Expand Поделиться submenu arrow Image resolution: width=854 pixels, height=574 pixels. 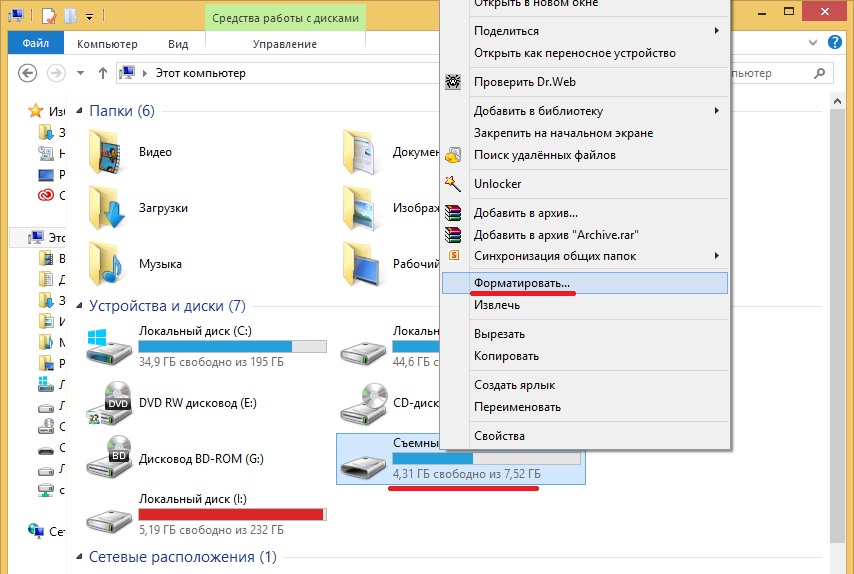tap(717, 30)
